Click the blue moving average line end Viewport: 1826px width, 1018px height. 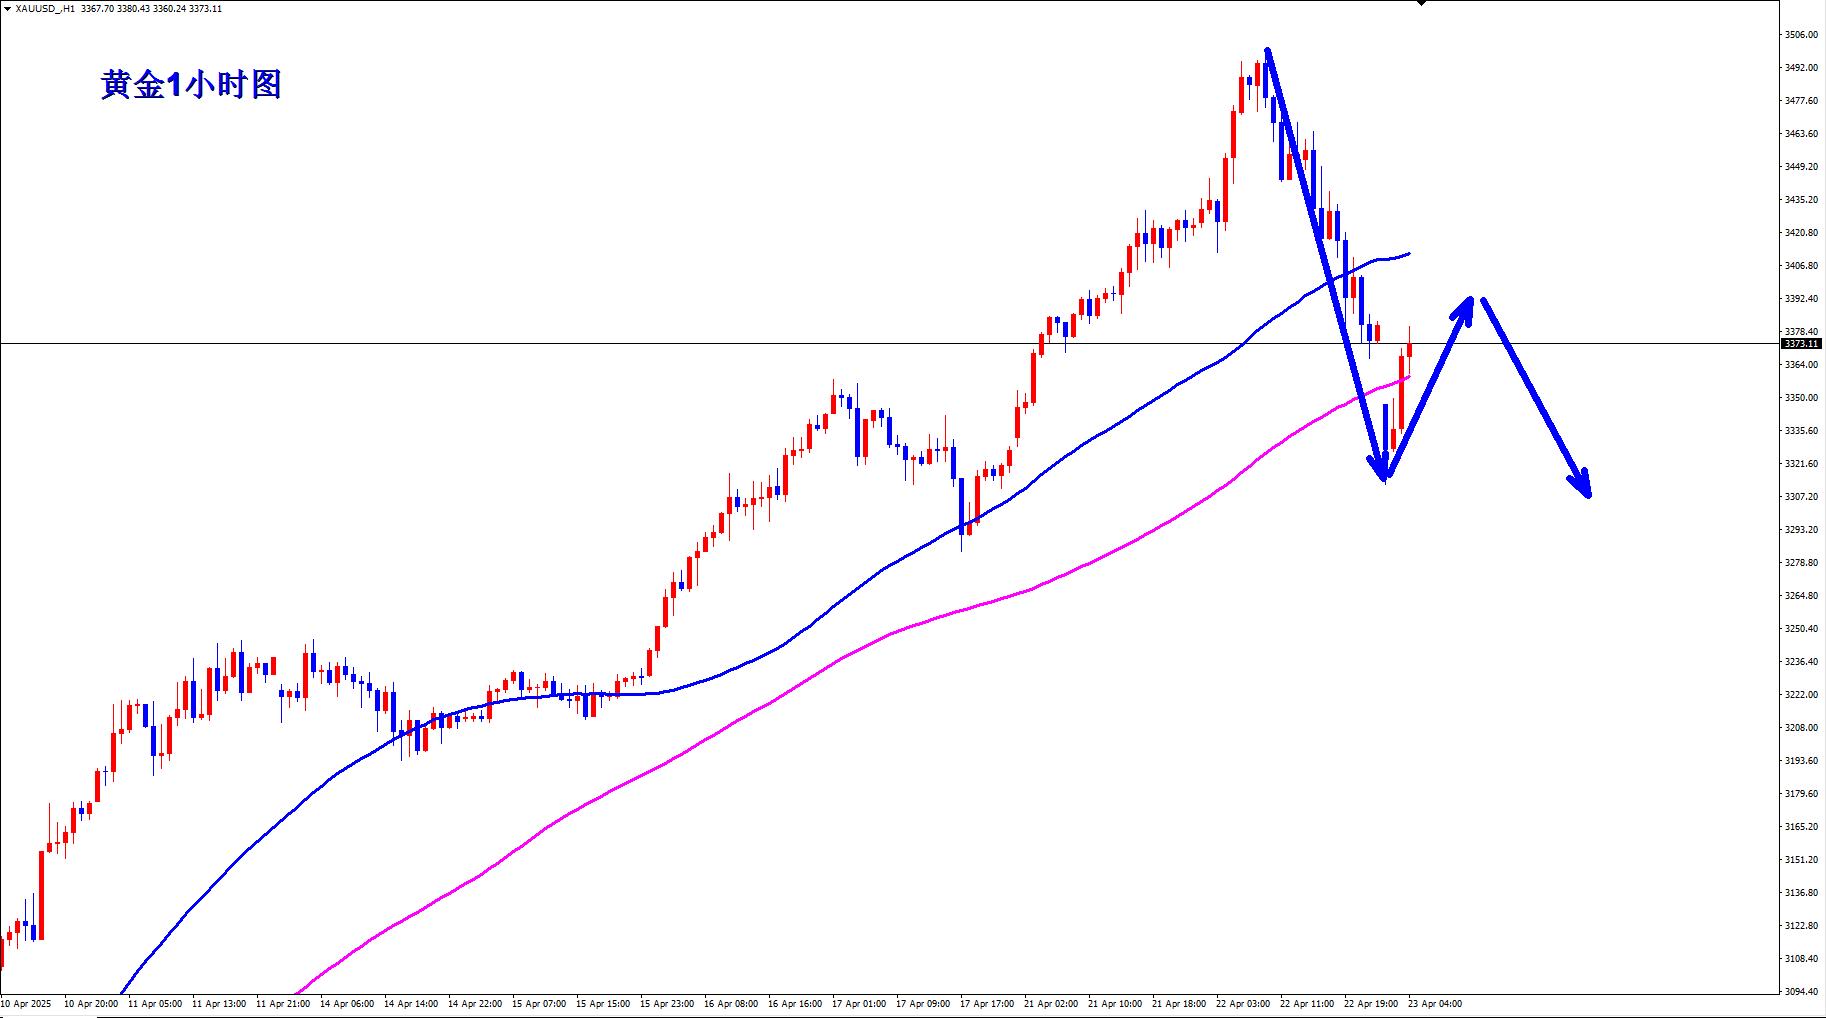click(1408, 254)
